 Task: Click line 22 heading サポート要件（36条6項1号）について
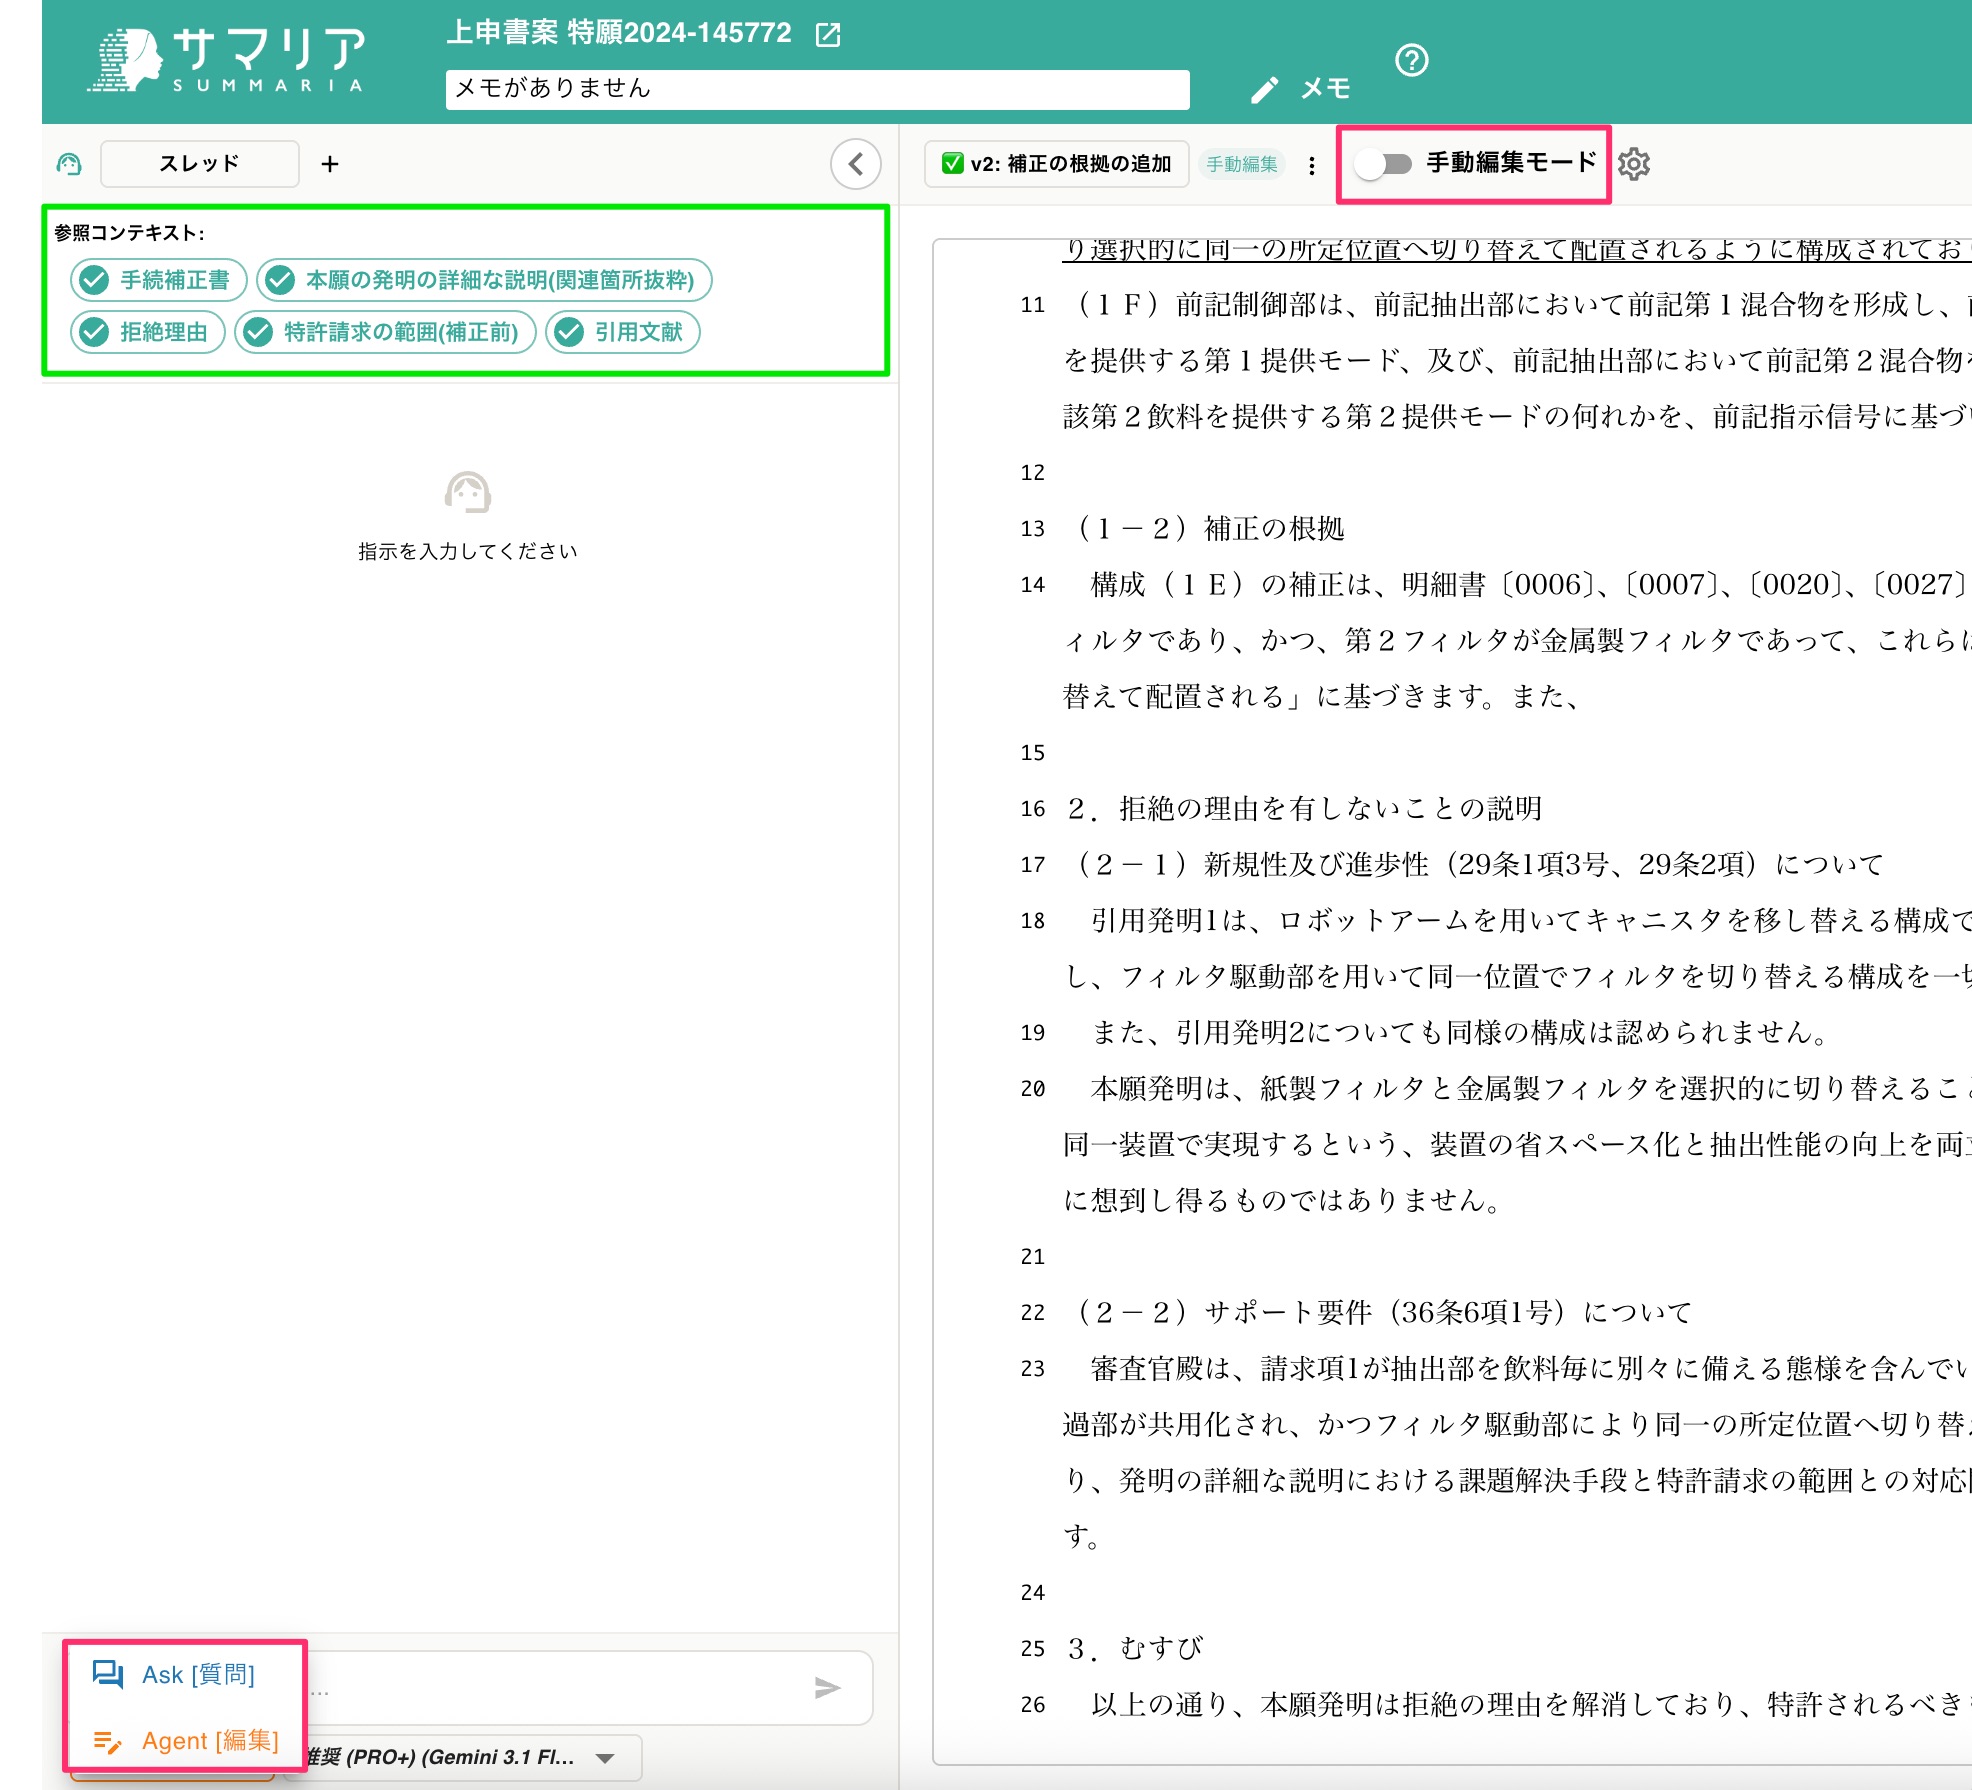pyautogui.click(x=1448, y=1312)
